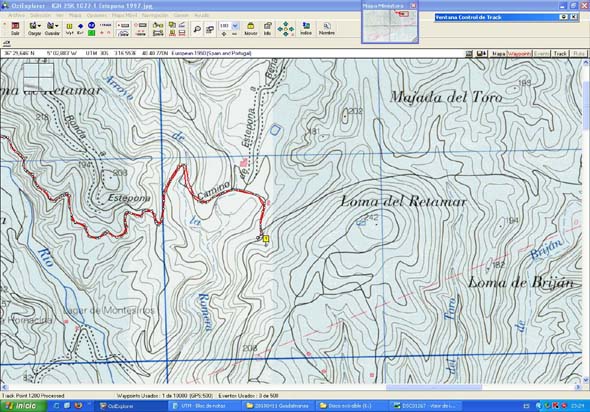Click the horizontal scrollbar thumb under the map

[434, 388]
